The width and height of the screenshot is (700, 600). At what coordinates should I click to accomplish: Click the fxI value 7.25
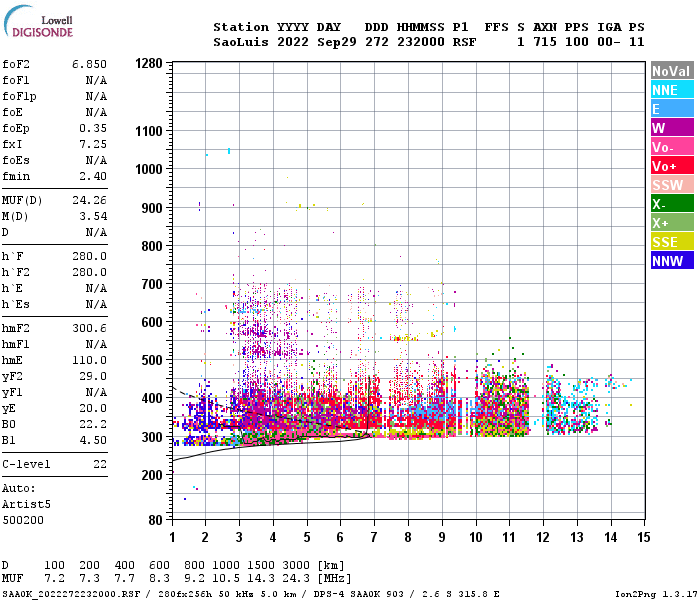point(93,144)
